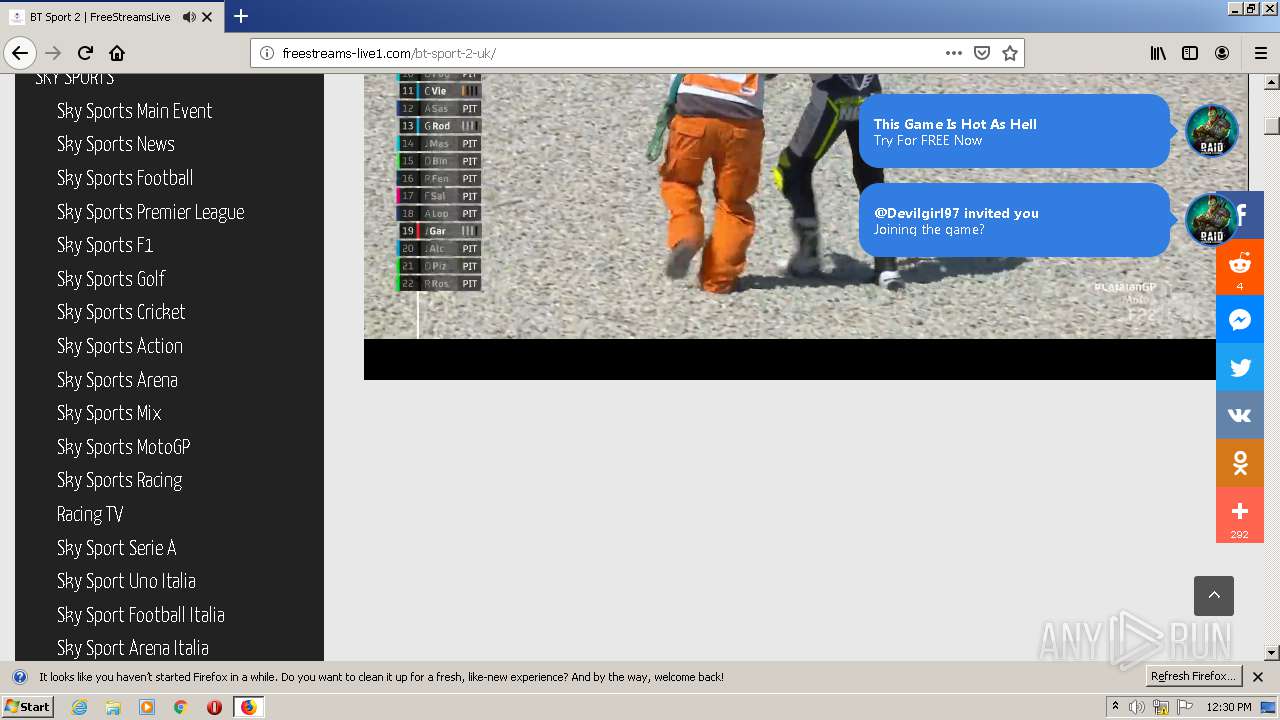Screen dimensions: 1280x720
Task: Open the Windows Start menu
Action: click(x=27, y=706)
